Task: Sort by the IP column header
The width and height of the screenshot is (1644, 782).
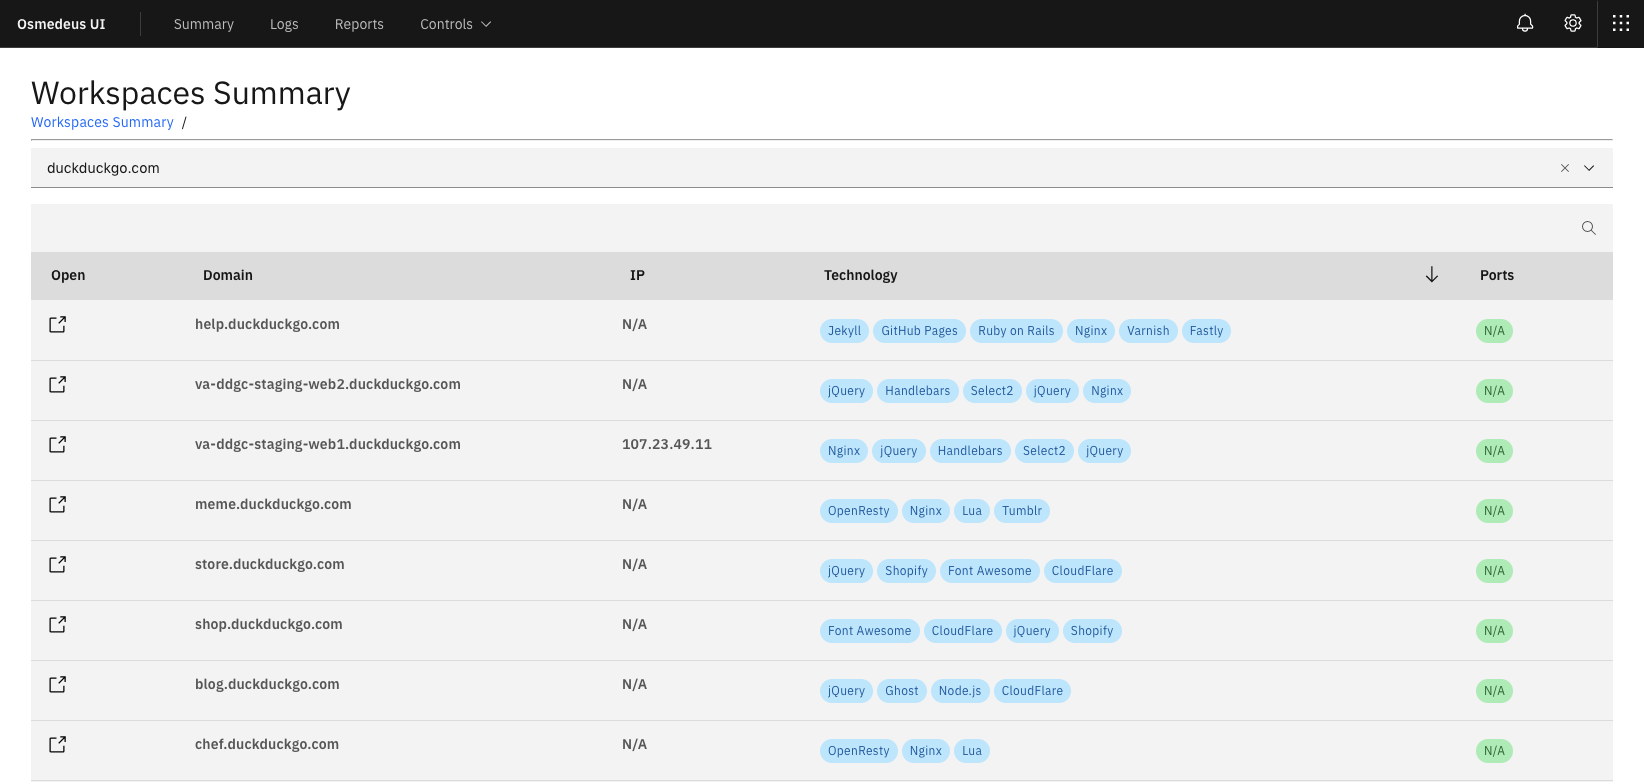Action: [637, 275]
